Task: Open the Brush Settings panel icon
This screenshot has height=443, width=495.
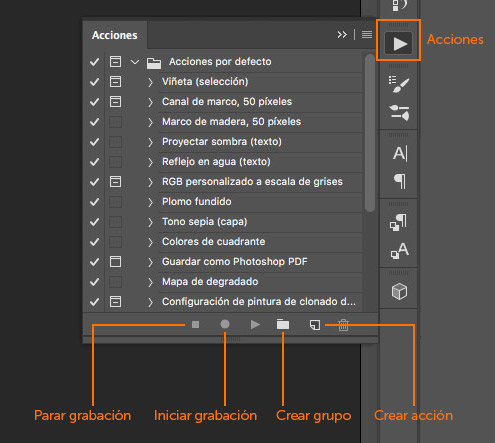Action: (399, 84)
